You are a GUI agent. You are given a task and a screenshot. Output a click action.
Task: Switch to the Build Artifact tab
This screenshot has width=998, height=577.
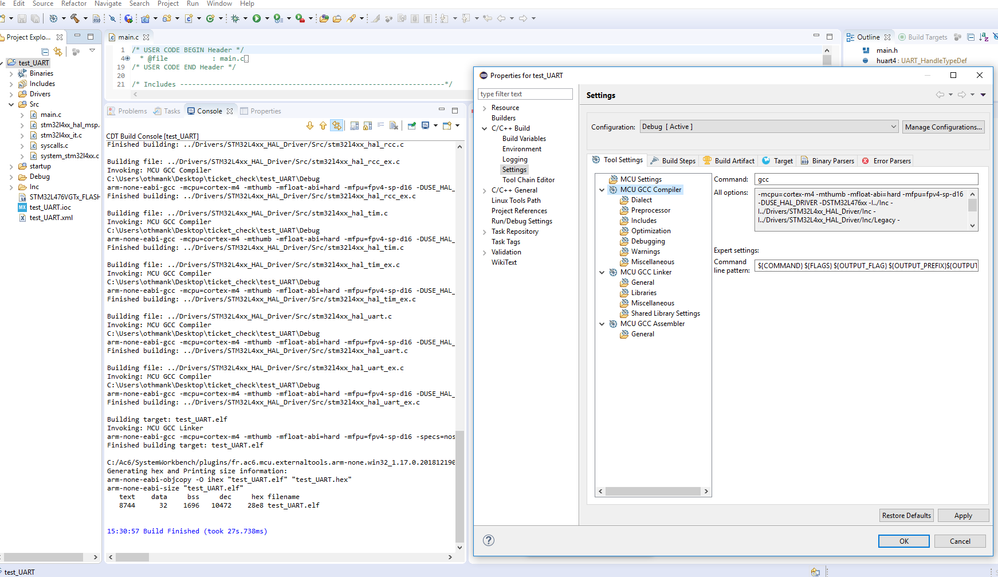click(729, 161)
